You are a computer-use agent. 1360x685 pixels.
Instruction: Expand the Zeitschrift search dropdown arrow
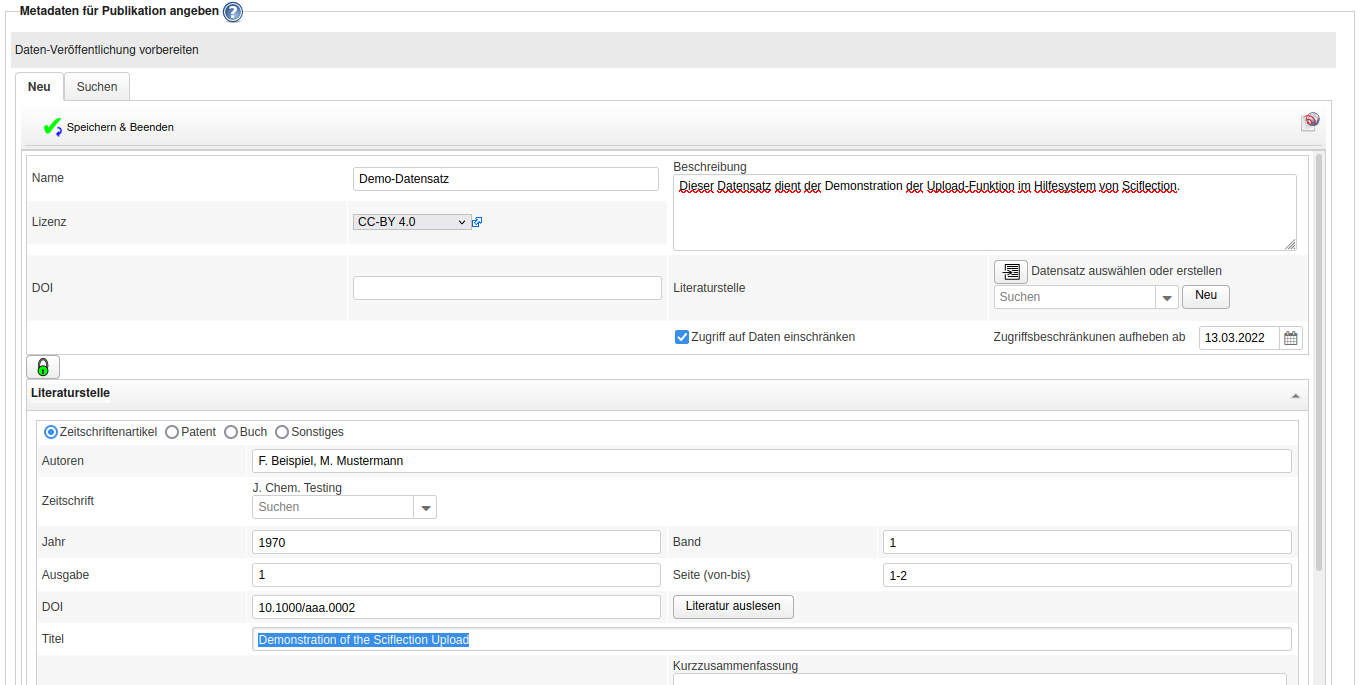426,508
